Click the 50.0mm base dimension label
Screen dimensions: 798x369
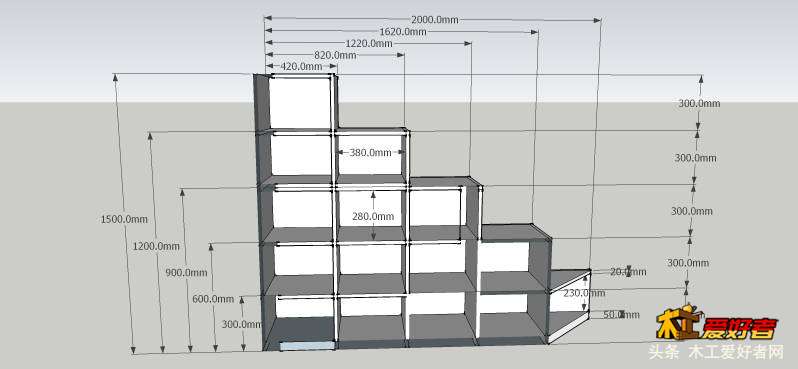click(621, 315)
